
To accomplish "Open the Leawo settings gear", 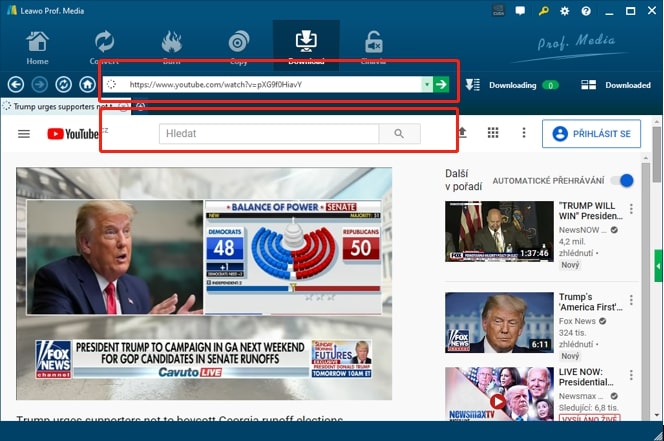I will [565, 11].
